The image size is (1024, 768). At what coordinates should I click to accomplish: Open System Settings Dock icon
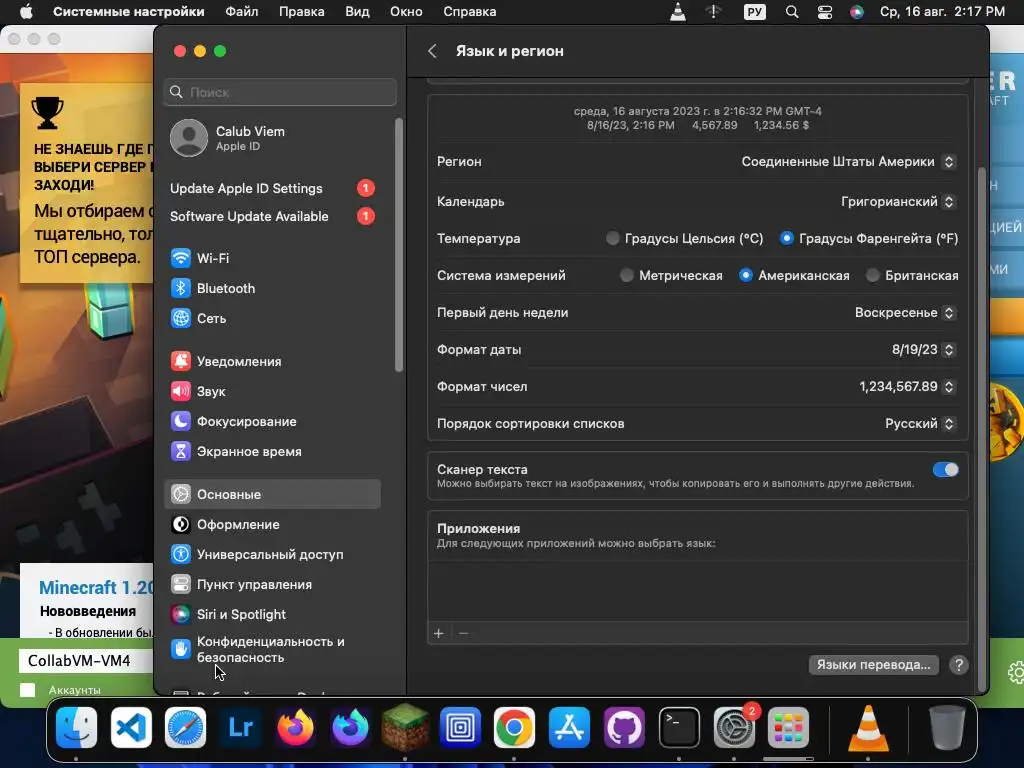[x=733, y=727]
